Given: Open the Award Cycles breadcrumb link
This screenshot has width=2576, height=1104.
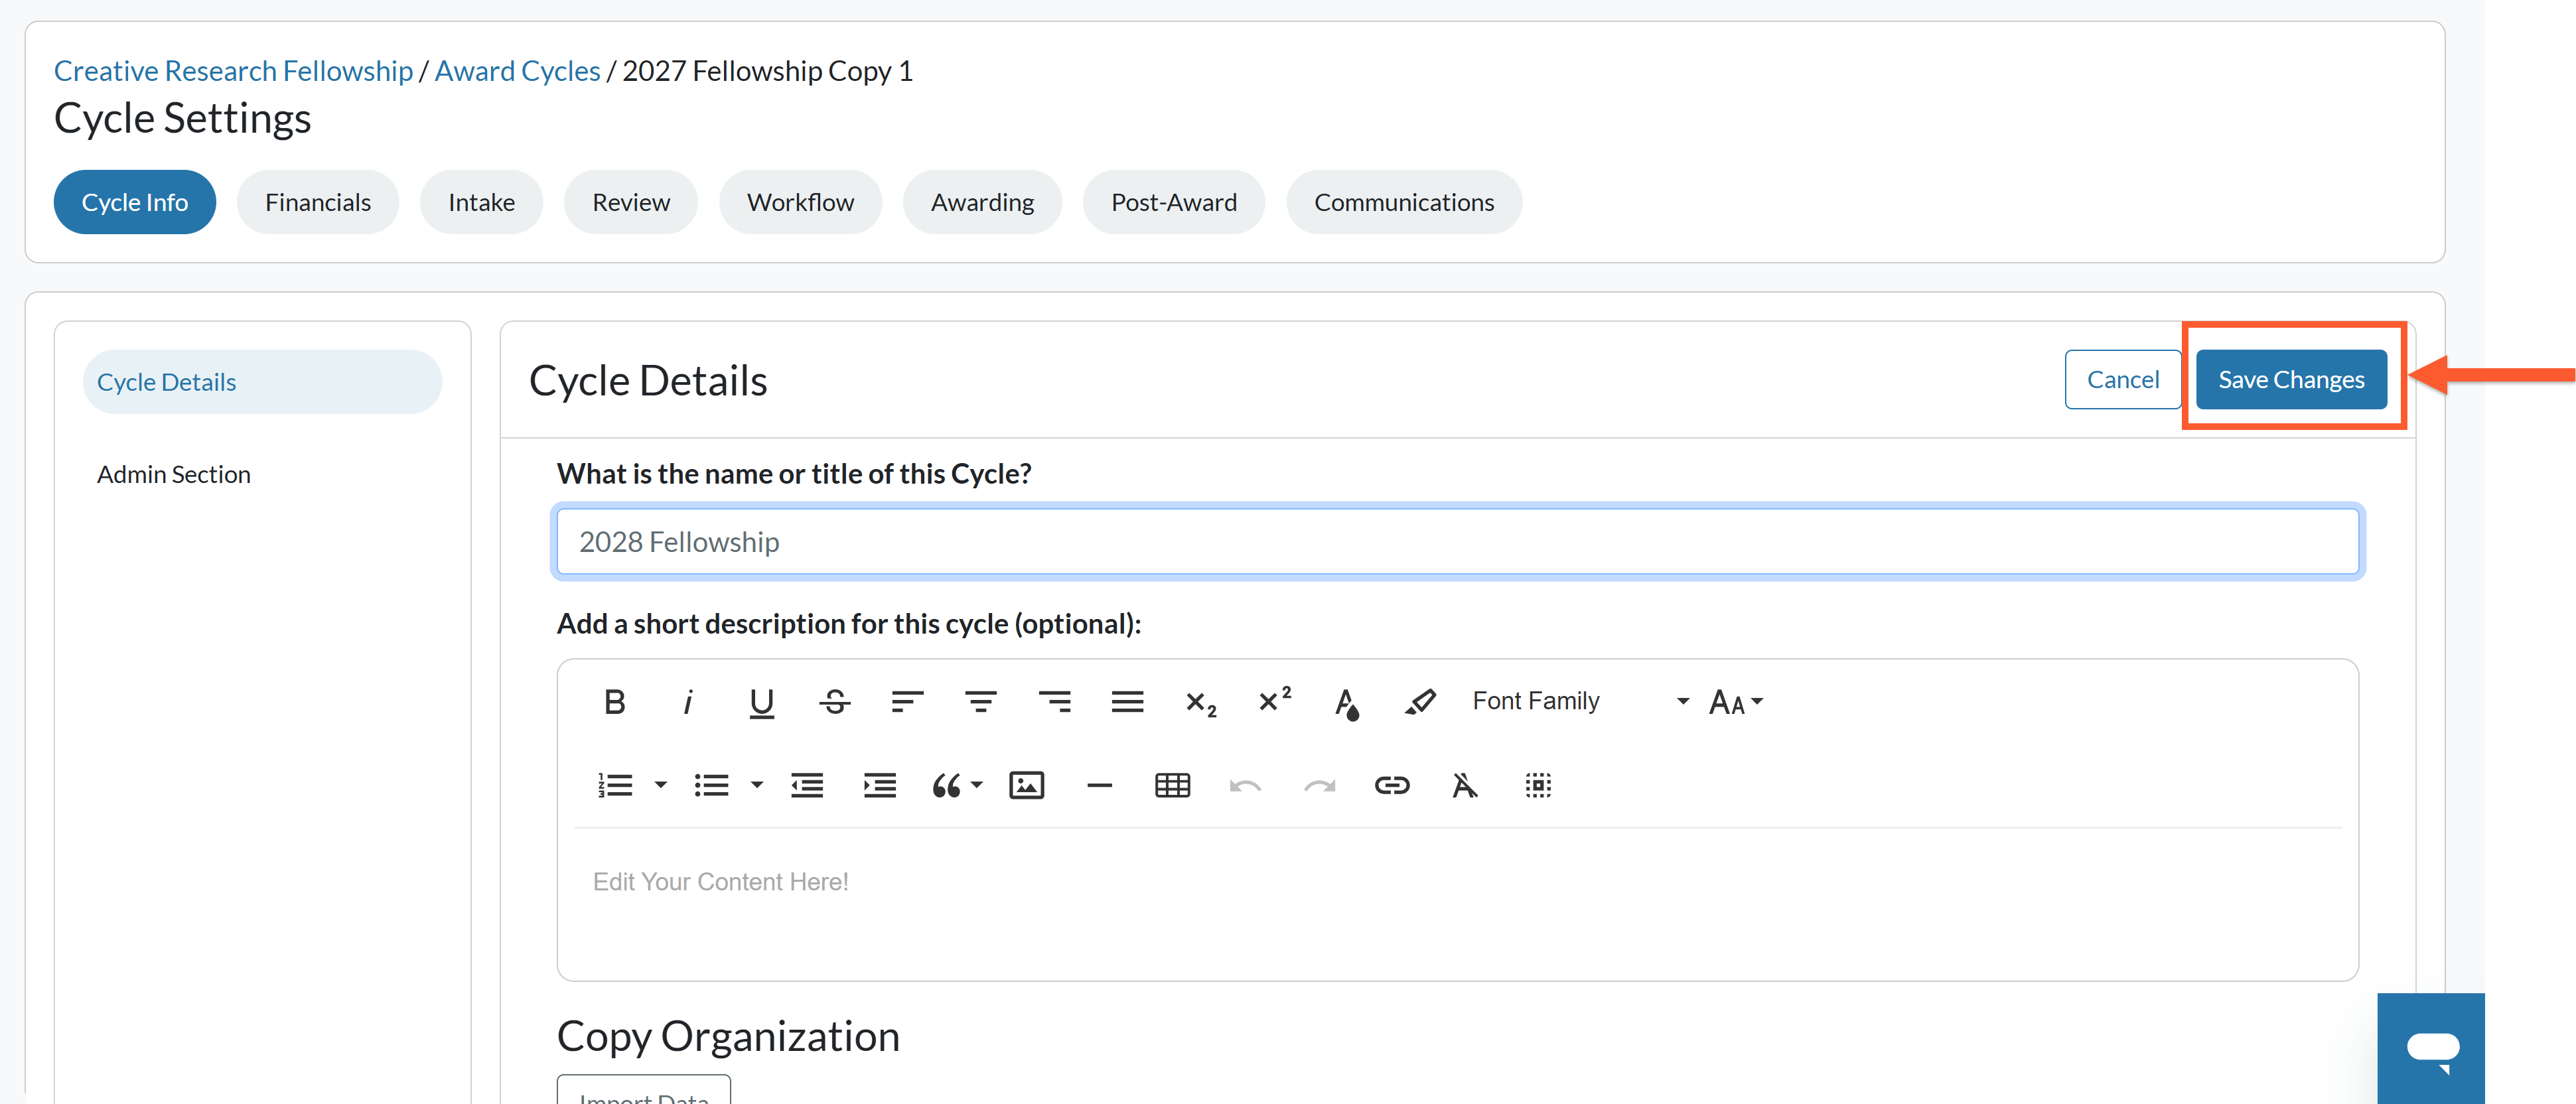Looking at the screenshot, I should pos(517,71).
